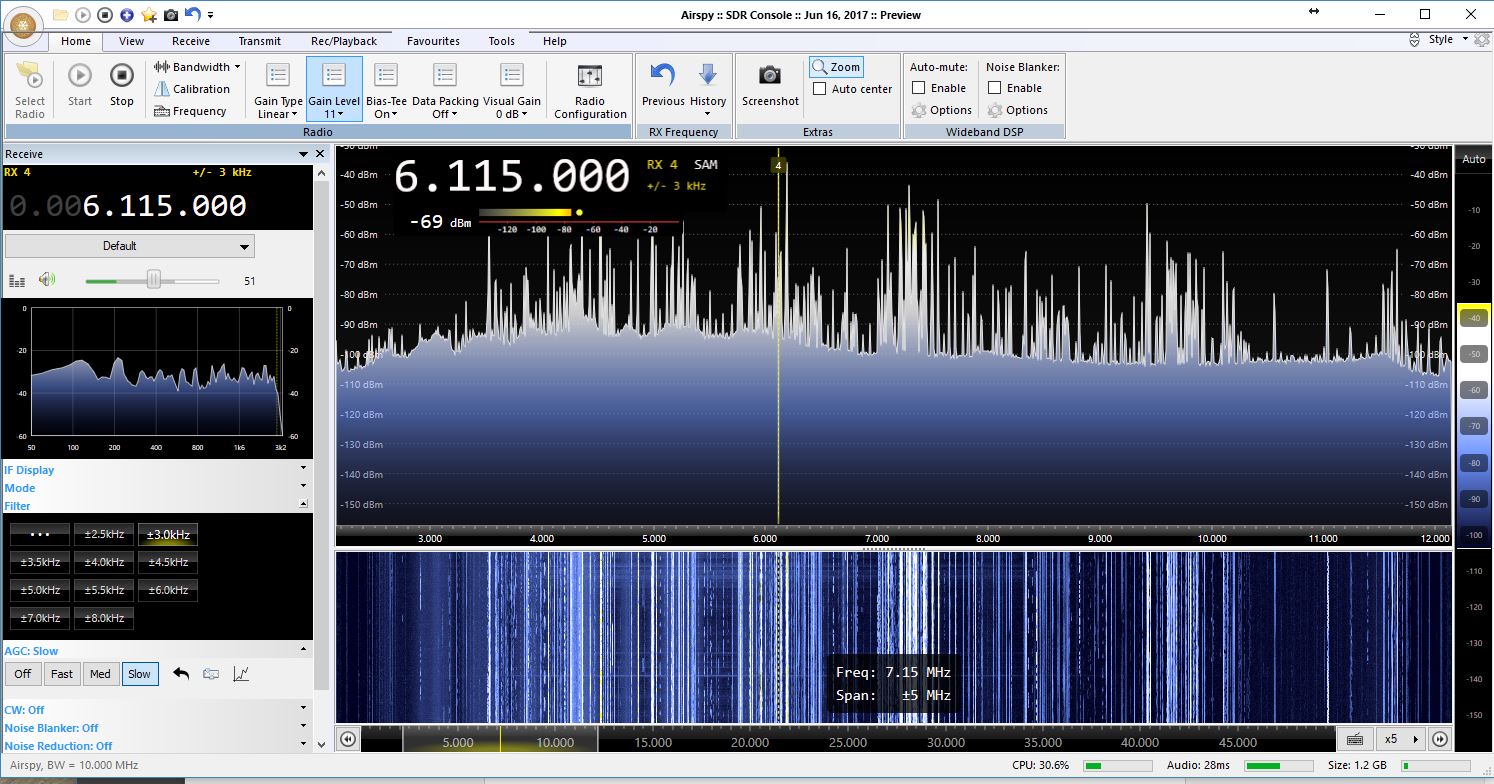
Task: Open the Tools menu
Action: 501,41
